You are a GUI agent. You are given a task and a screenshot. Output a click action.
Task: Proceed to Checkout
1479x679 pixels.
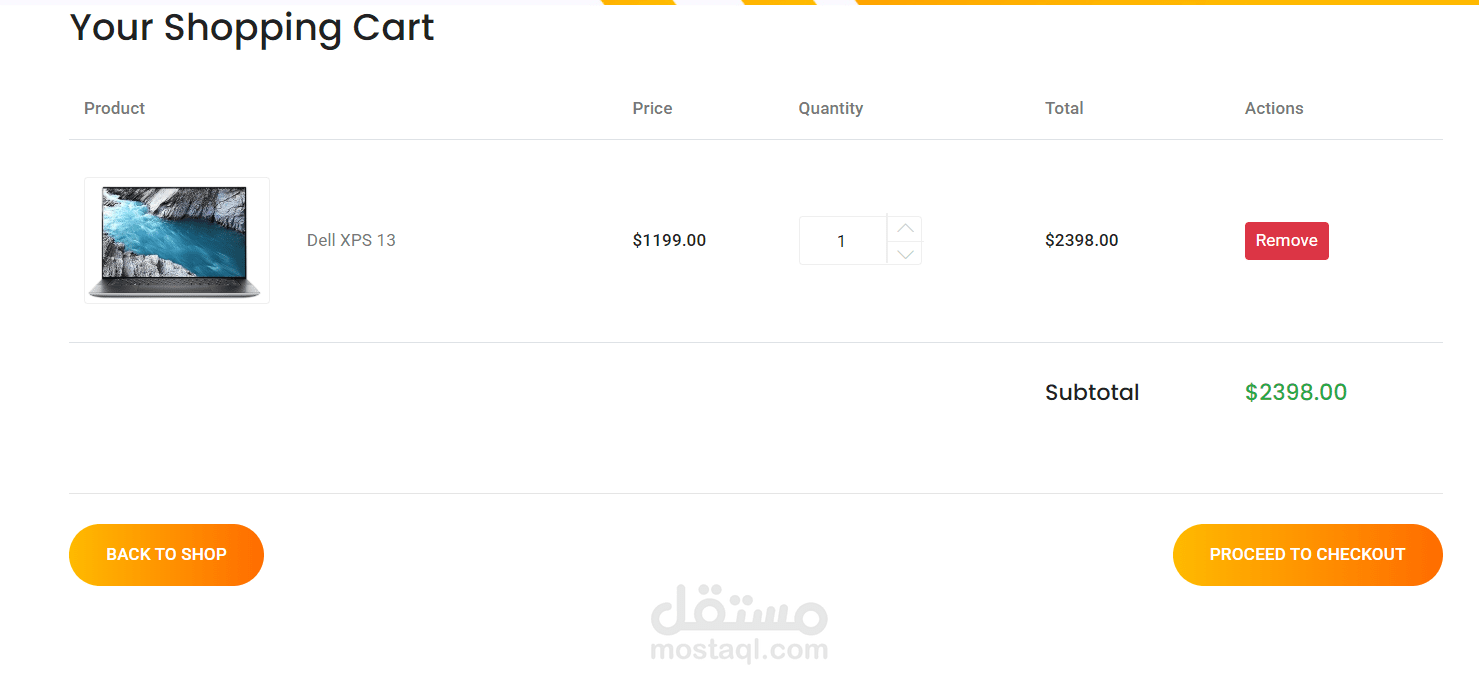[1307, 555]
